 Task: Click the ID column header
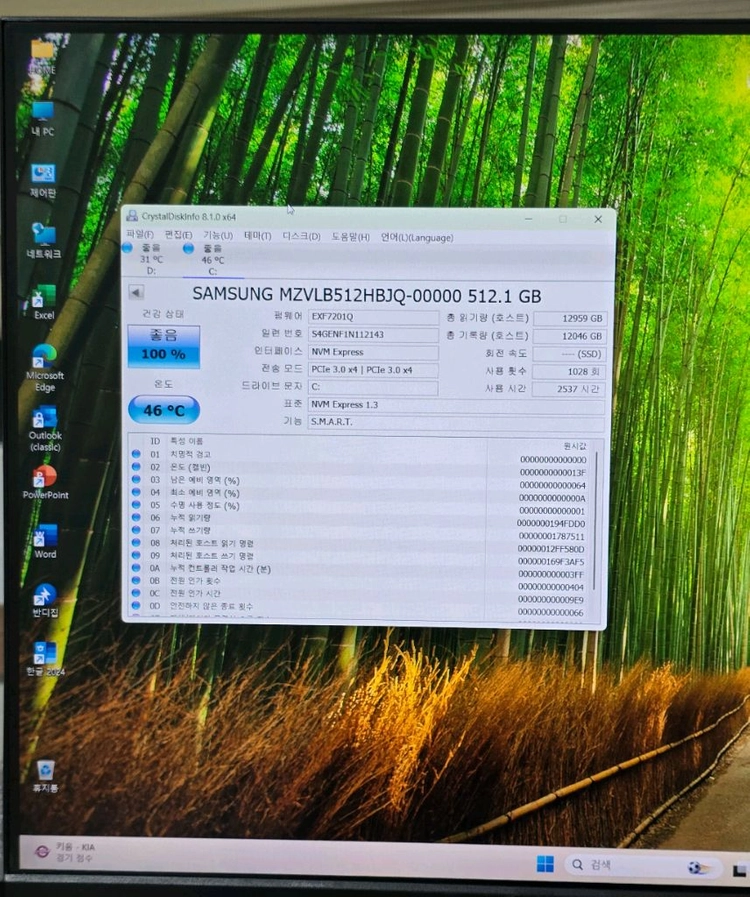(154, 441)
